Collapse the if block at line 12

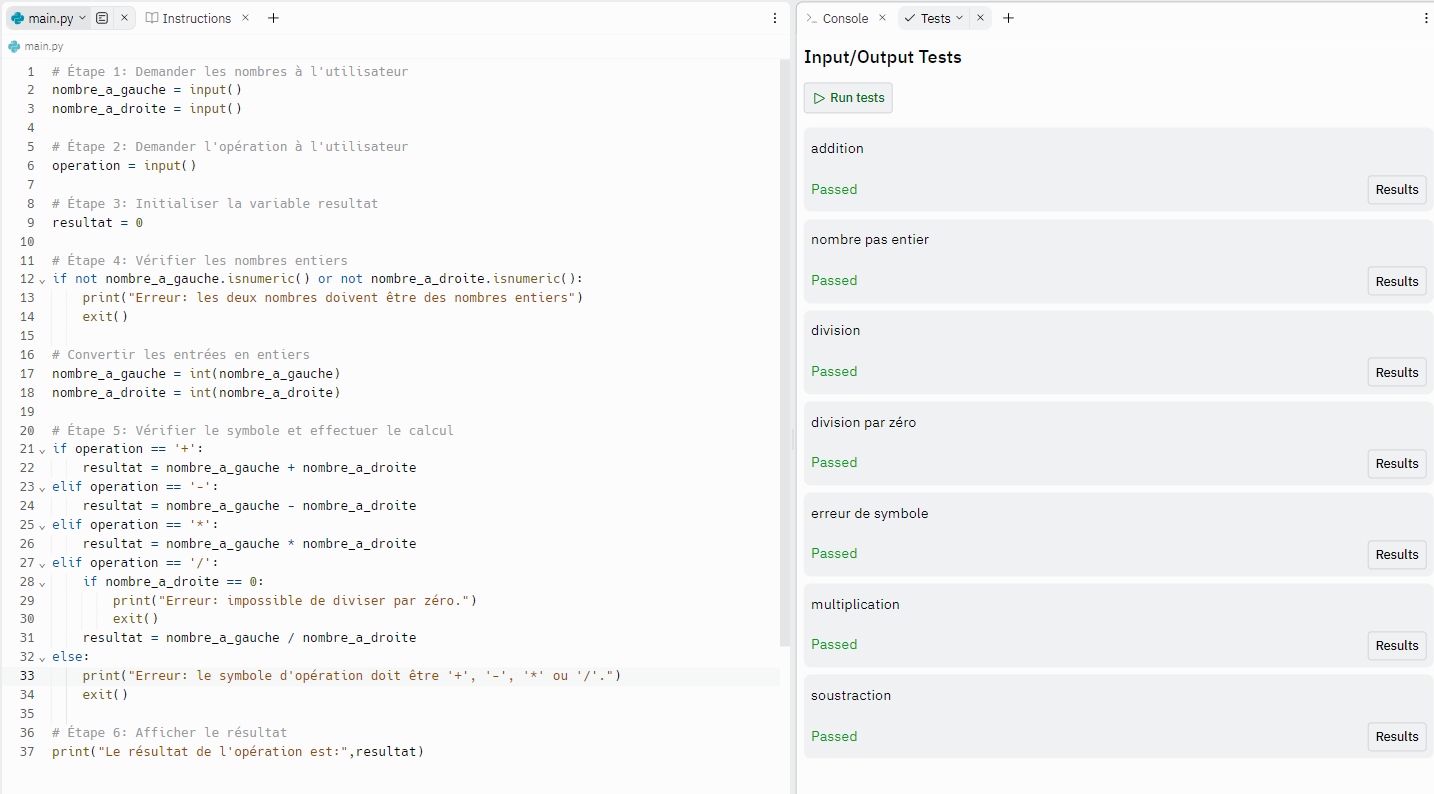[42, 280]
